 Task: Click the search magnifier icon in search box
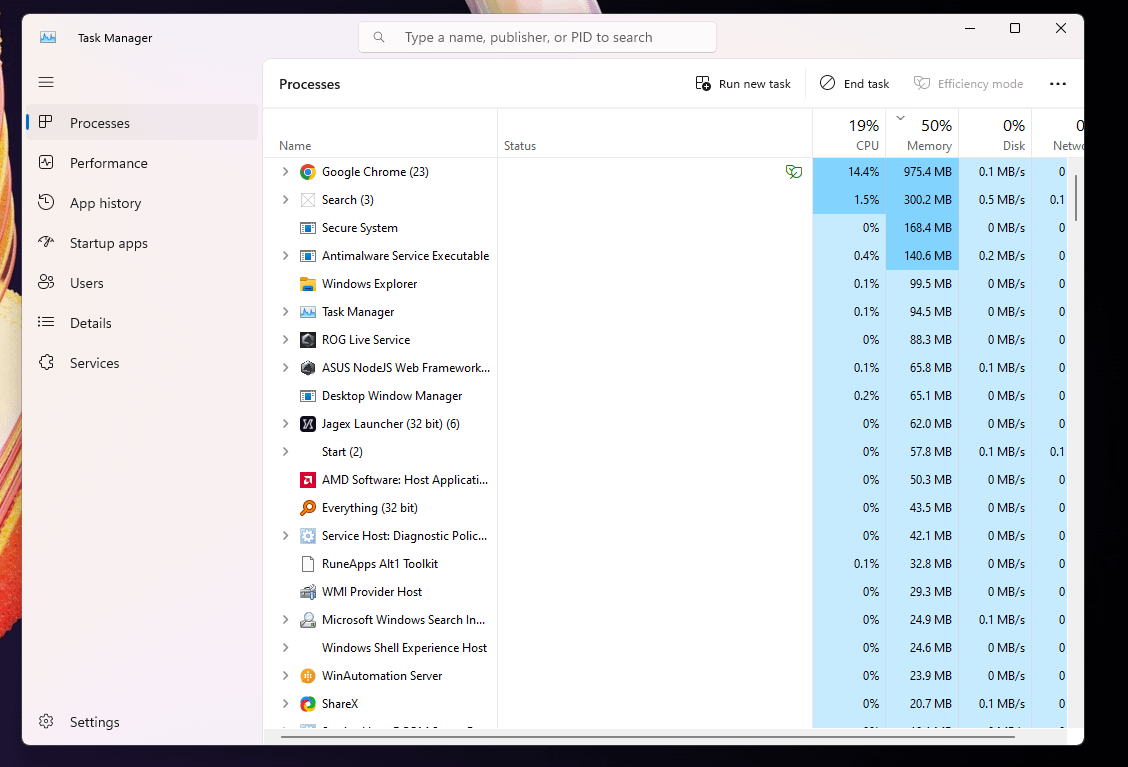click(379, 37)
